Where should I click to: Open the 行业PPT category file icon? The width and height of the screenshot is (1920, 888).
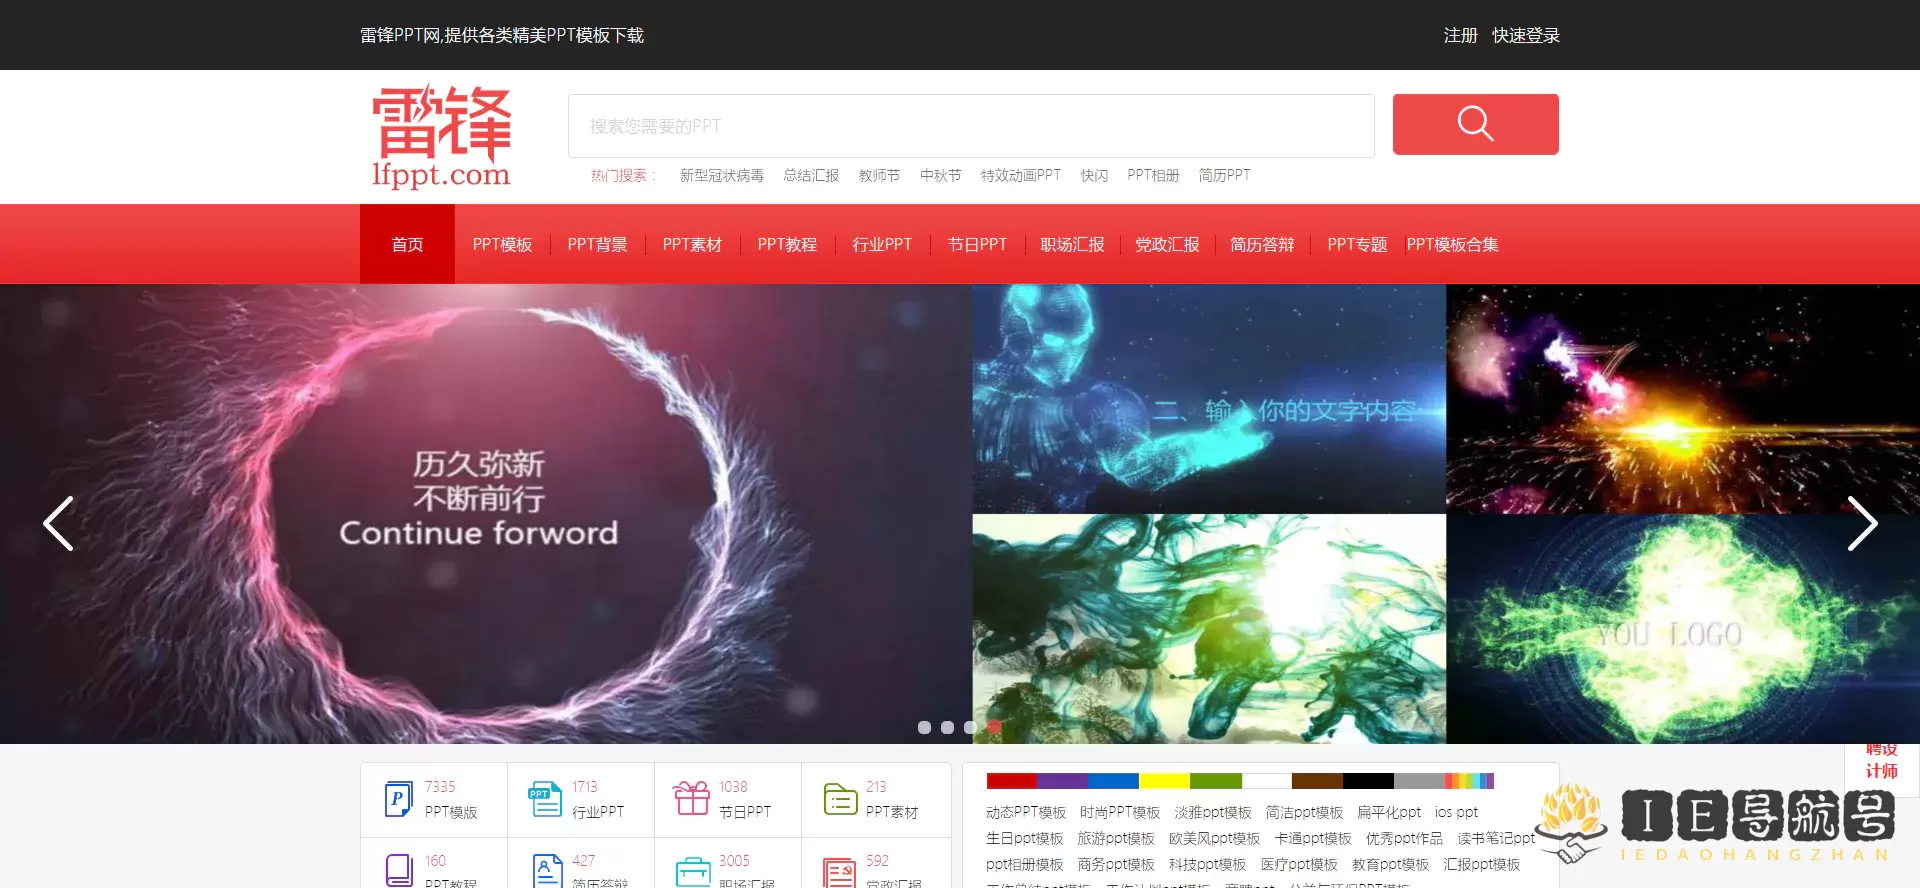coord(545,799)
